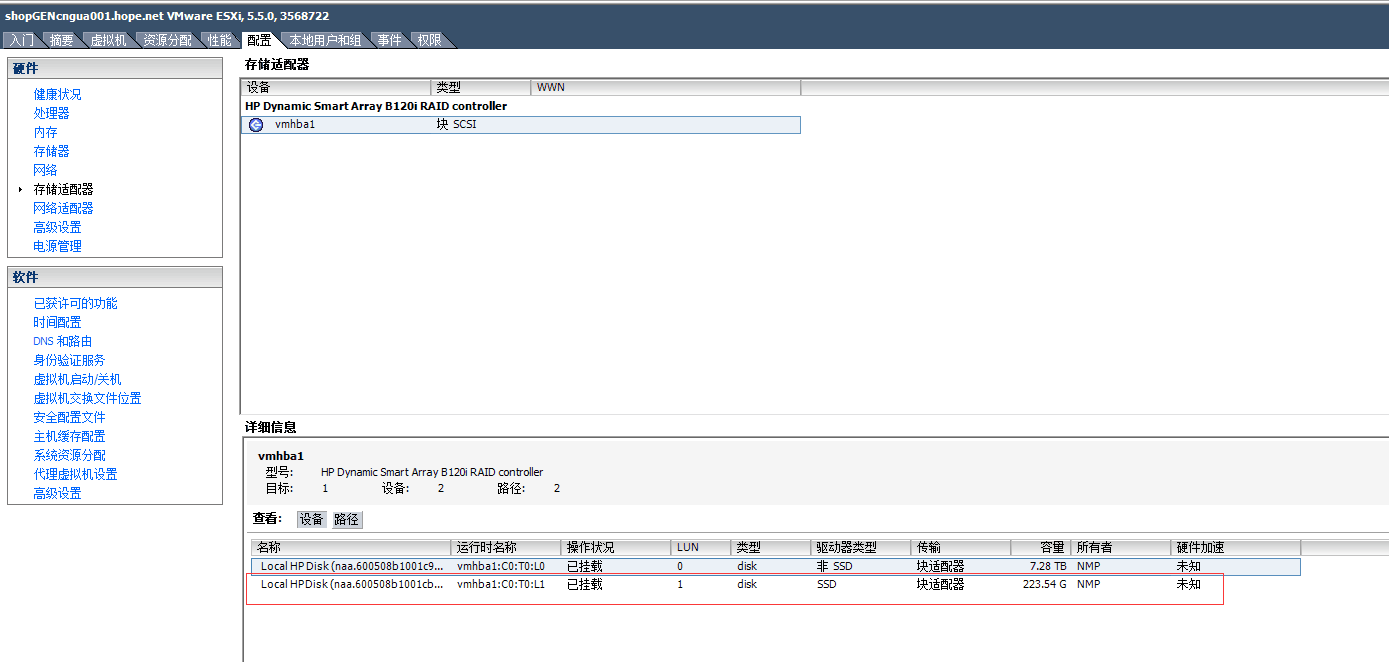Select the 7.28 TB non-SSD disk row
The height and width of the screenshot is (662, 1389).
click(x=700, y=566)
